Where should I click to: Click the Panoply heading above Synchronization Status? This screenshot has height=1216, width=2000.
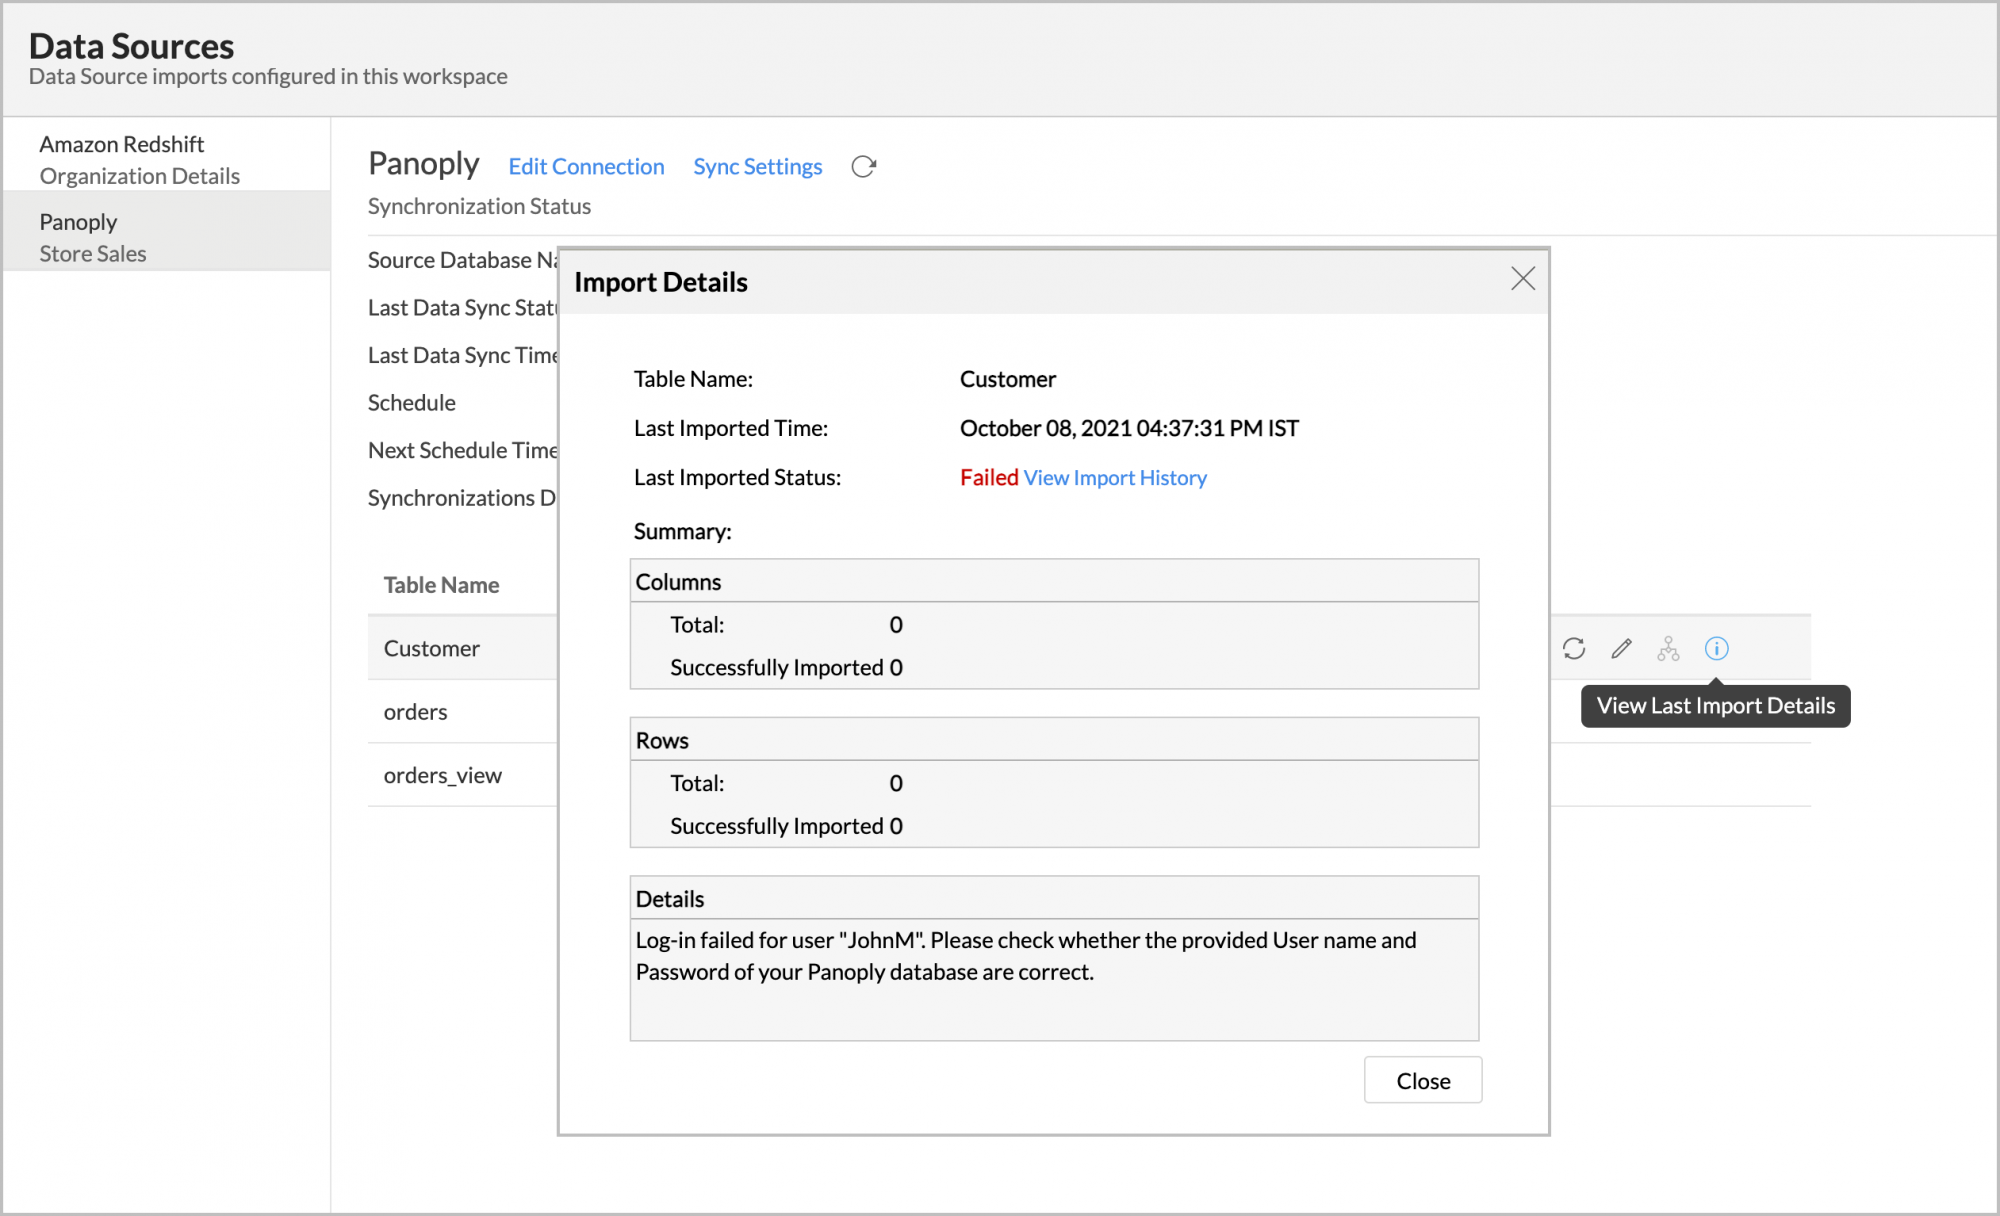click(x=424, y=165)
